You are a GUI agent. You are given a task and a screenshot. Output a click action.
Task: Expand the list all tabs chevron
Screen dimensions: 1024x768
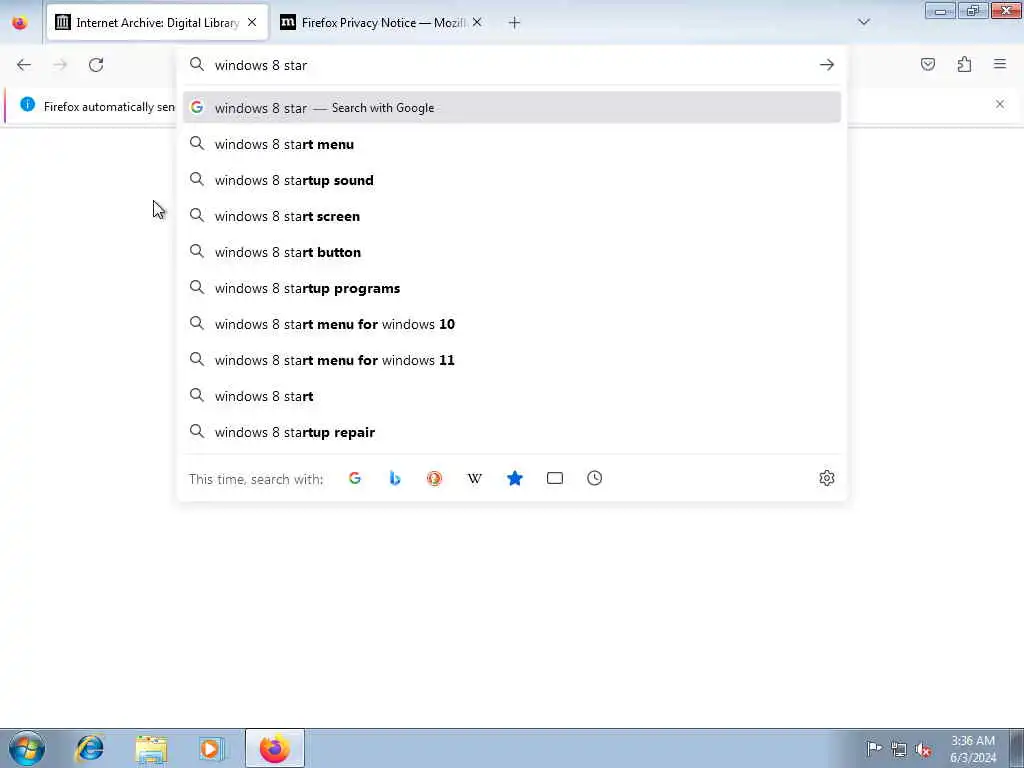tap(863, 22)
